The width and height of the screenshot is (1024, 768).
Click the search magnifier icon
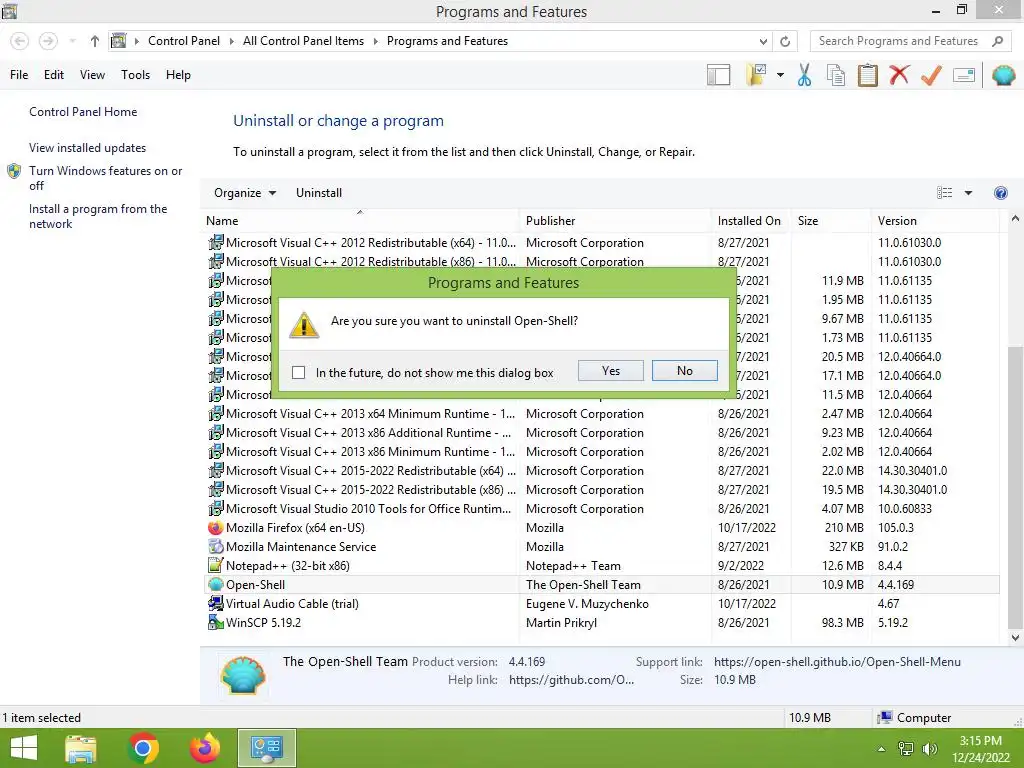(997, 41)
